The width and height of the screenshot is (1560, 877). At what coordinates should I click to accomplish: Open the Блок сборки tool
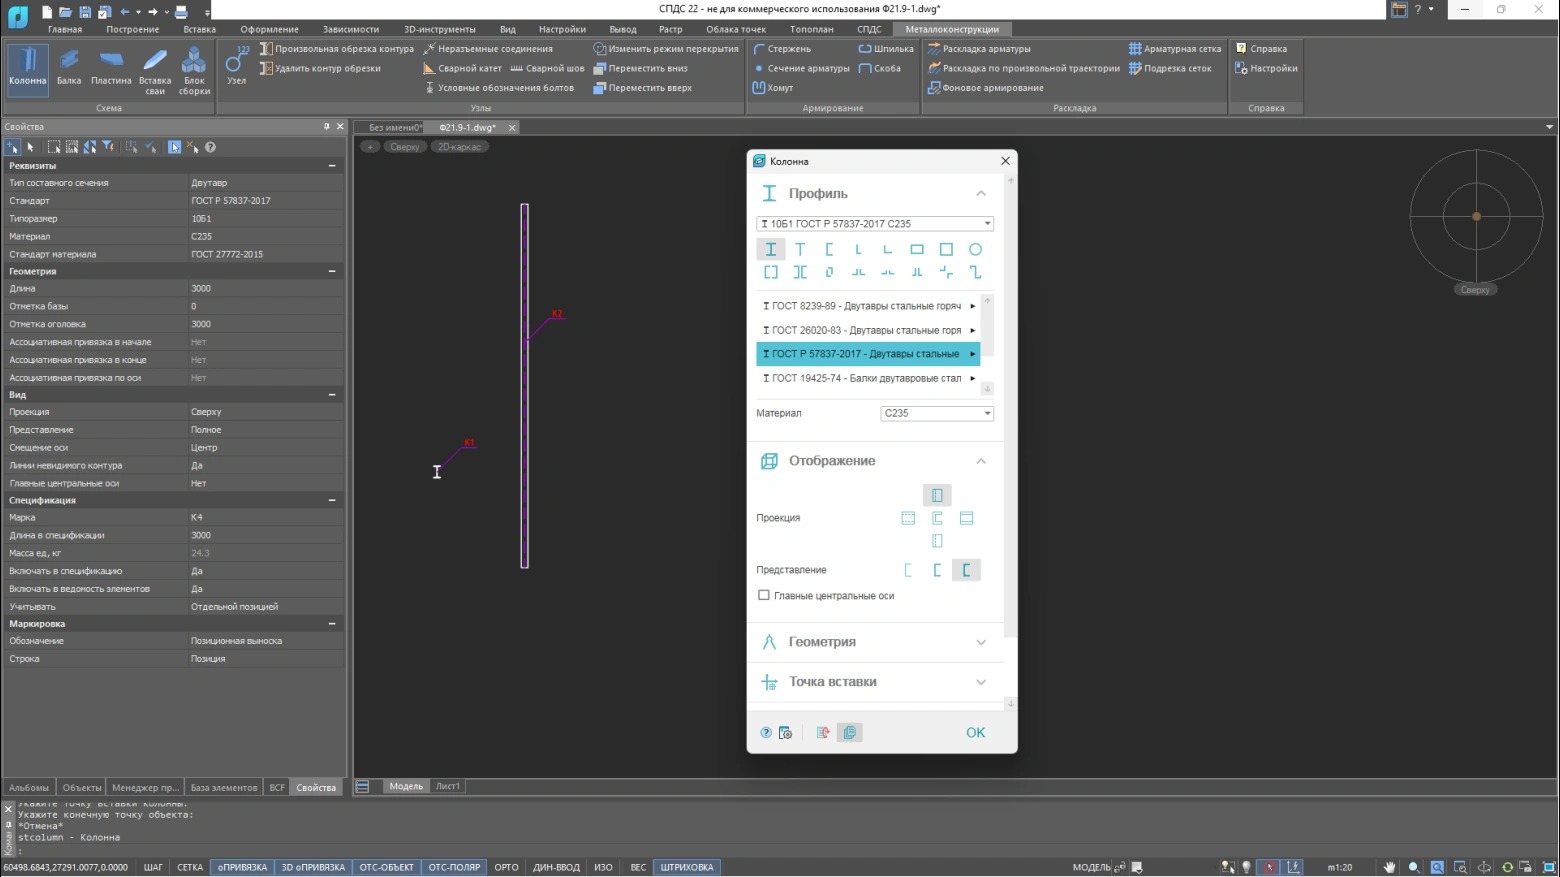(x=194, y=66)
